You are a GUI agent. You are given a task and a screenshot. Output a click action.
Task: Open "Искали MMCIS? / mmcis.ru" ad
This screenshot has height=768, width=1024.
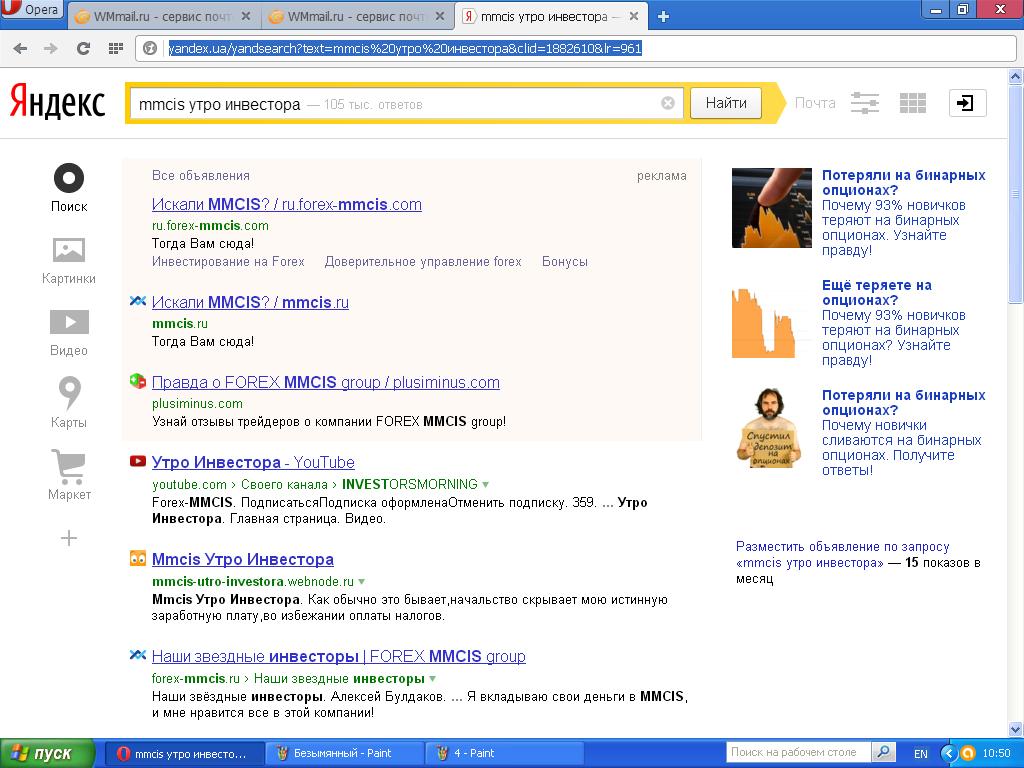(x=250, y=302)
